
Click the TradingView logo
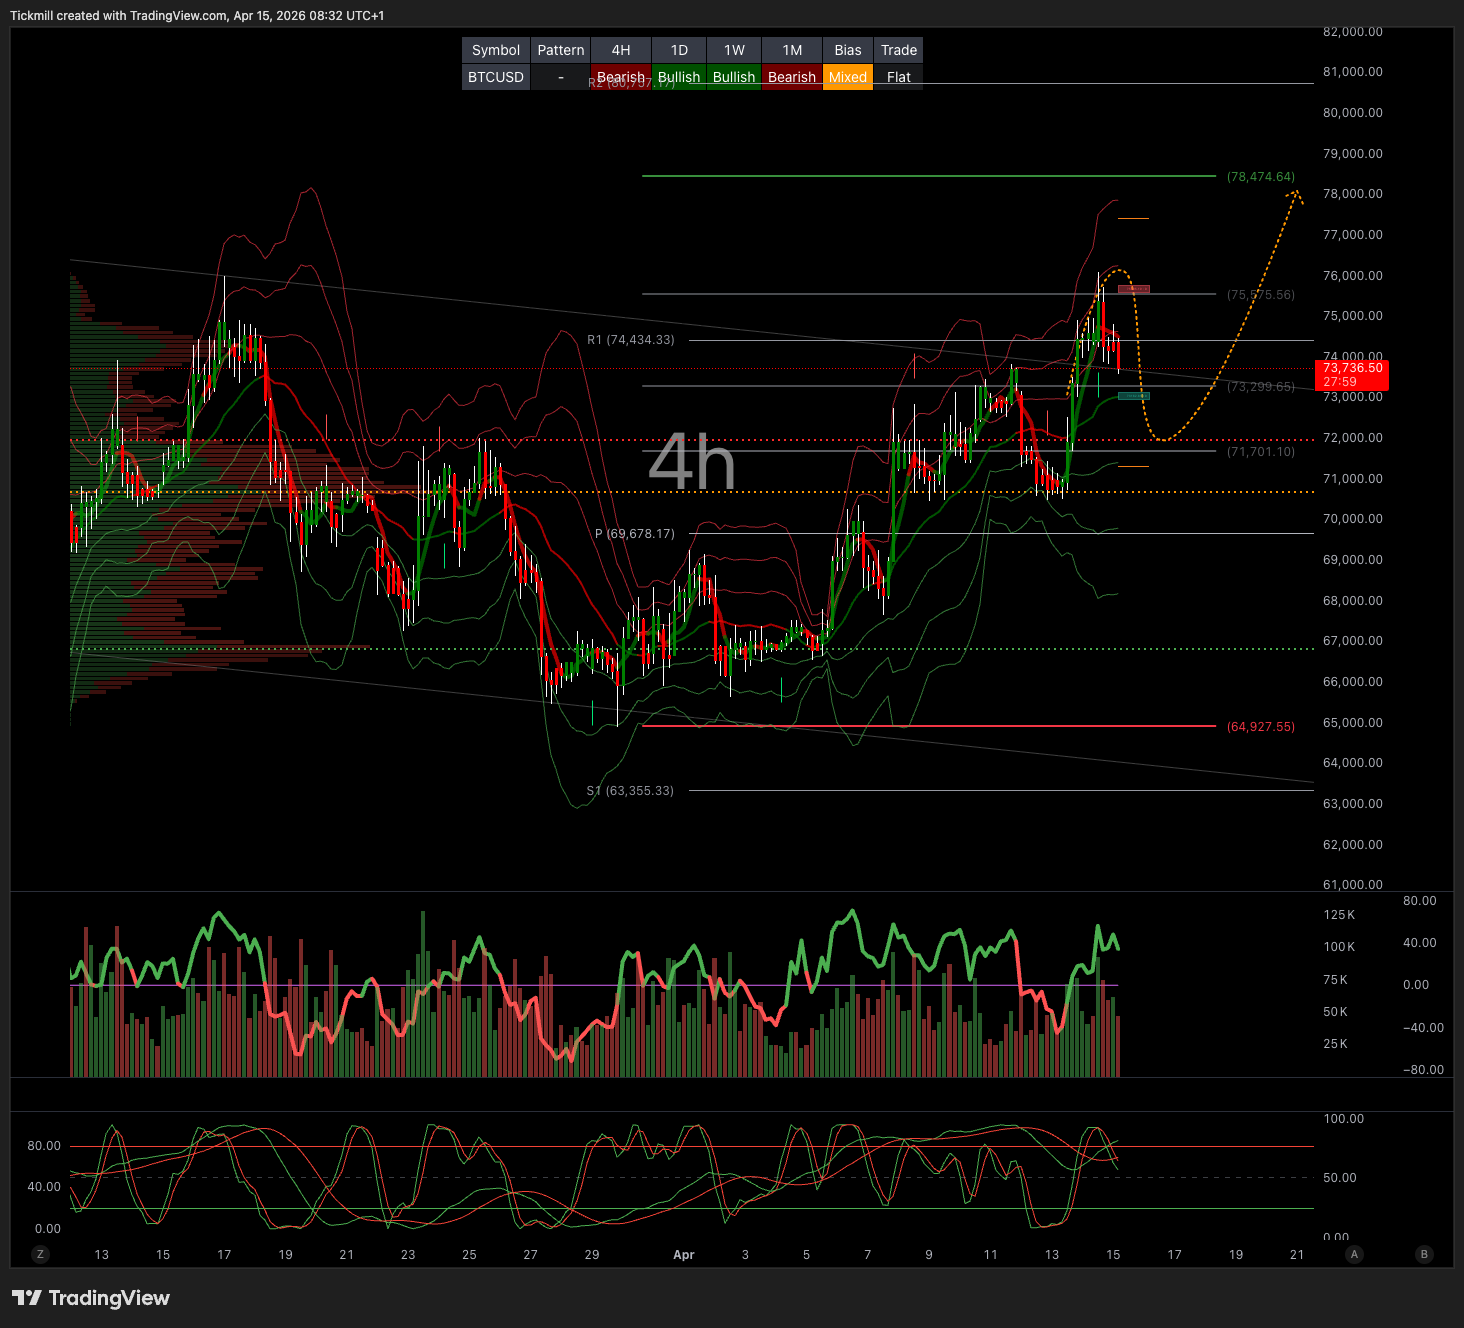[91, 1298]
